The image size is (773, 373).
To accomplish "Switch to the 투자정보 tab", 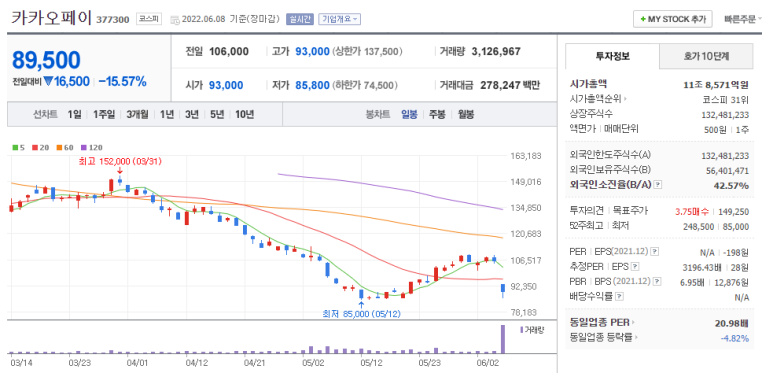I will point(612,56).
